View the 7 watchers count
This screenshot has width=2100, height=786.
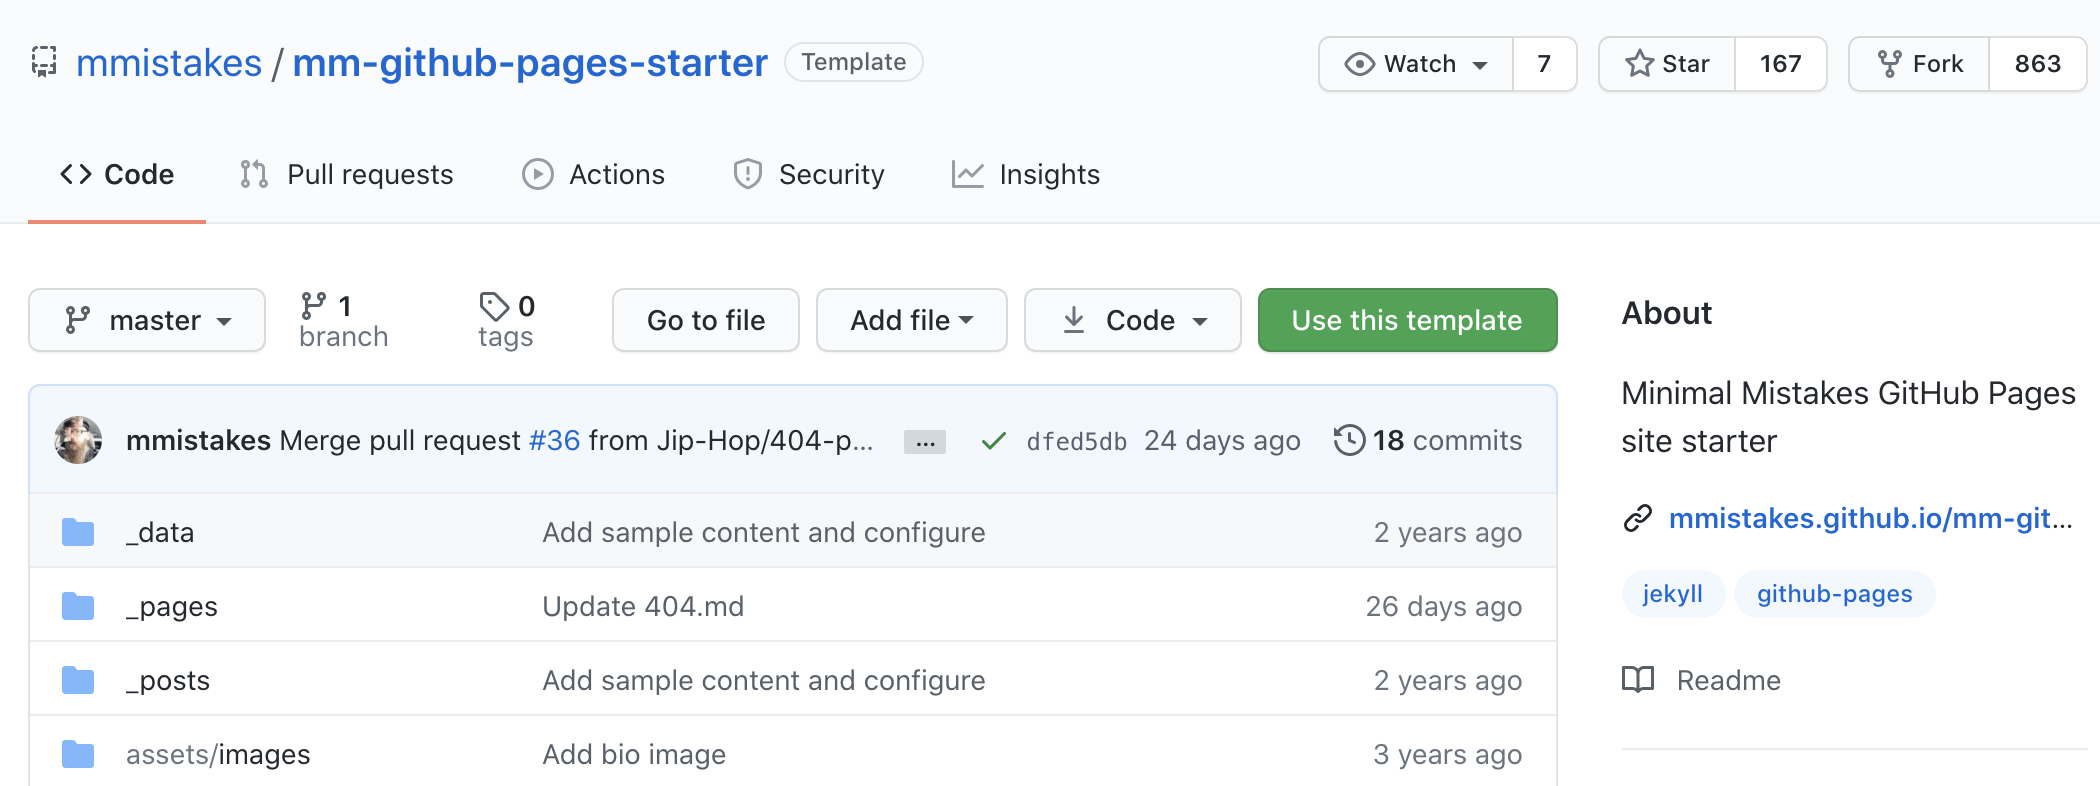(1545, 64)
